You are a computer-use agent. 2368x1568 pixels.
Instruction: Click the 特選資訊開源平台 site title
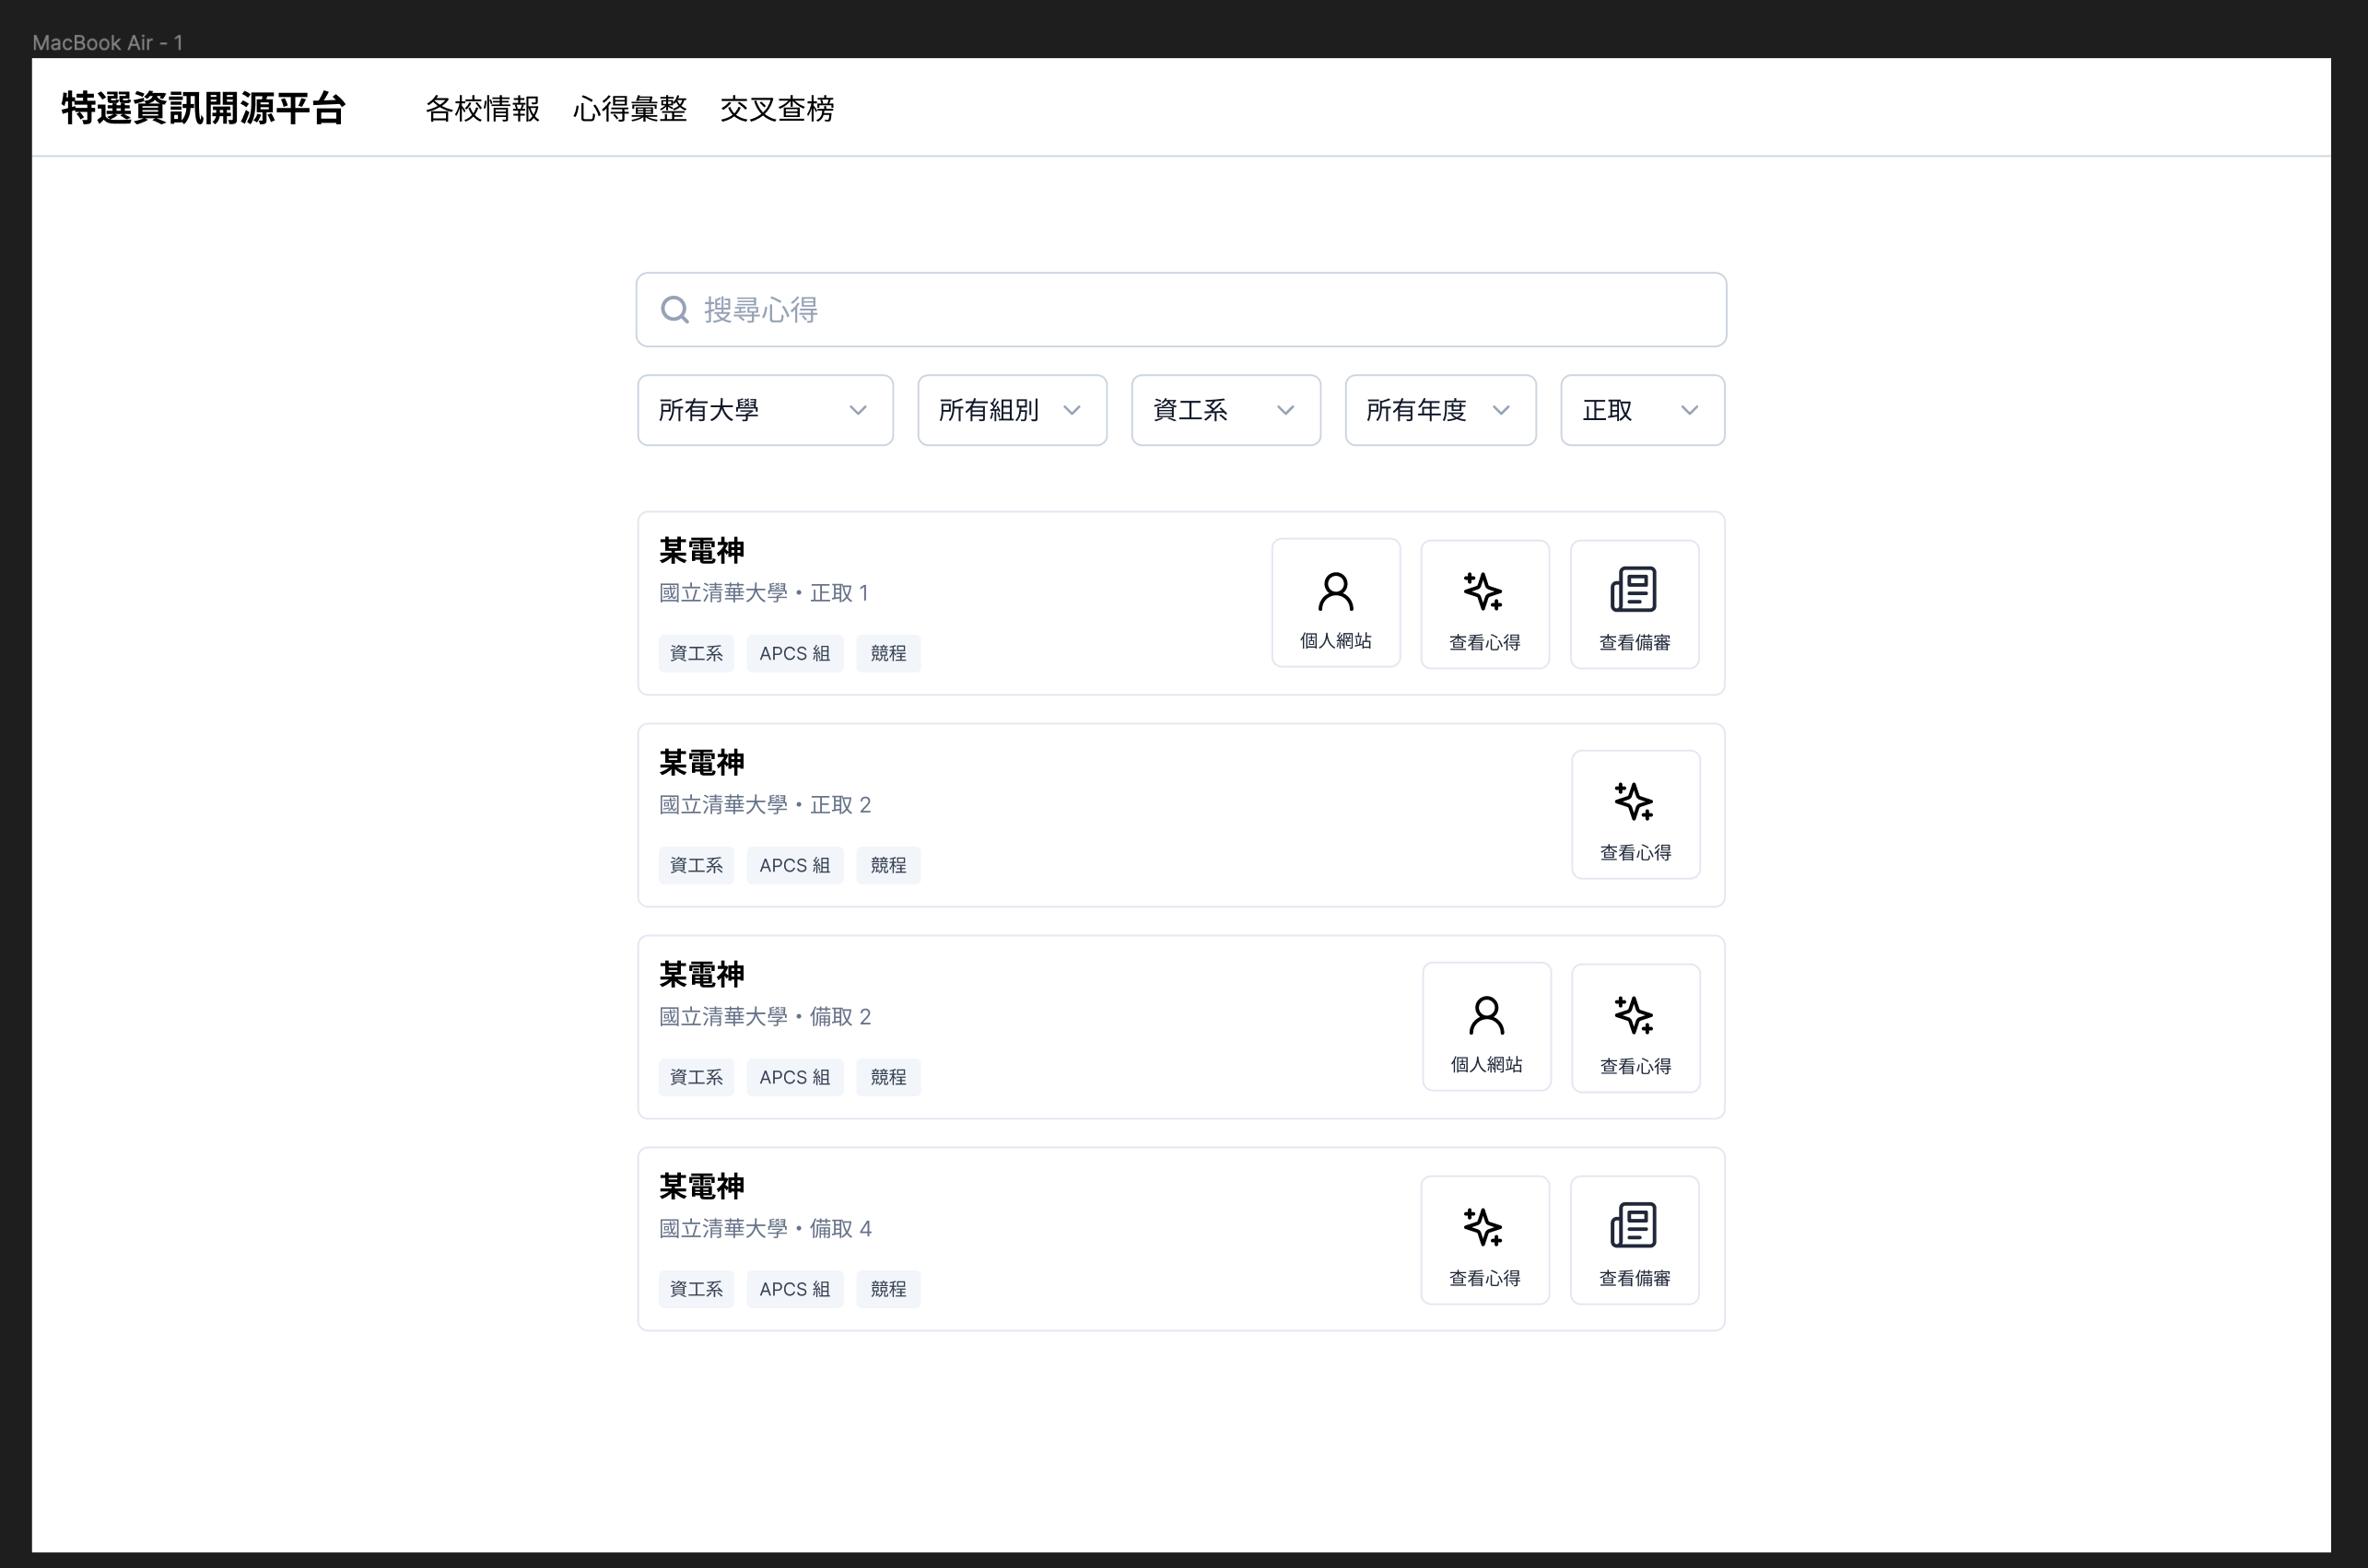203,108
